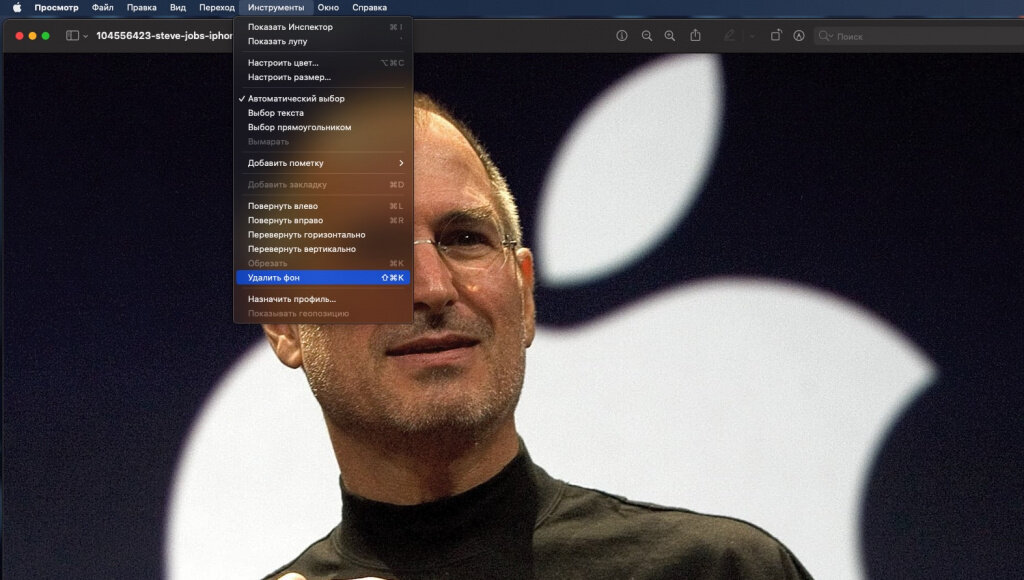Open the Окно menu
This screenshot has height=580, width=1024.
coord(328,8)
